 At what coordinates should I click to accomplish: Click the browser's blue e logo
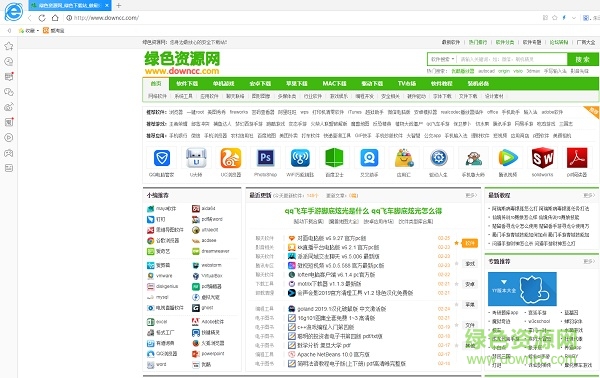click(13, 11)
